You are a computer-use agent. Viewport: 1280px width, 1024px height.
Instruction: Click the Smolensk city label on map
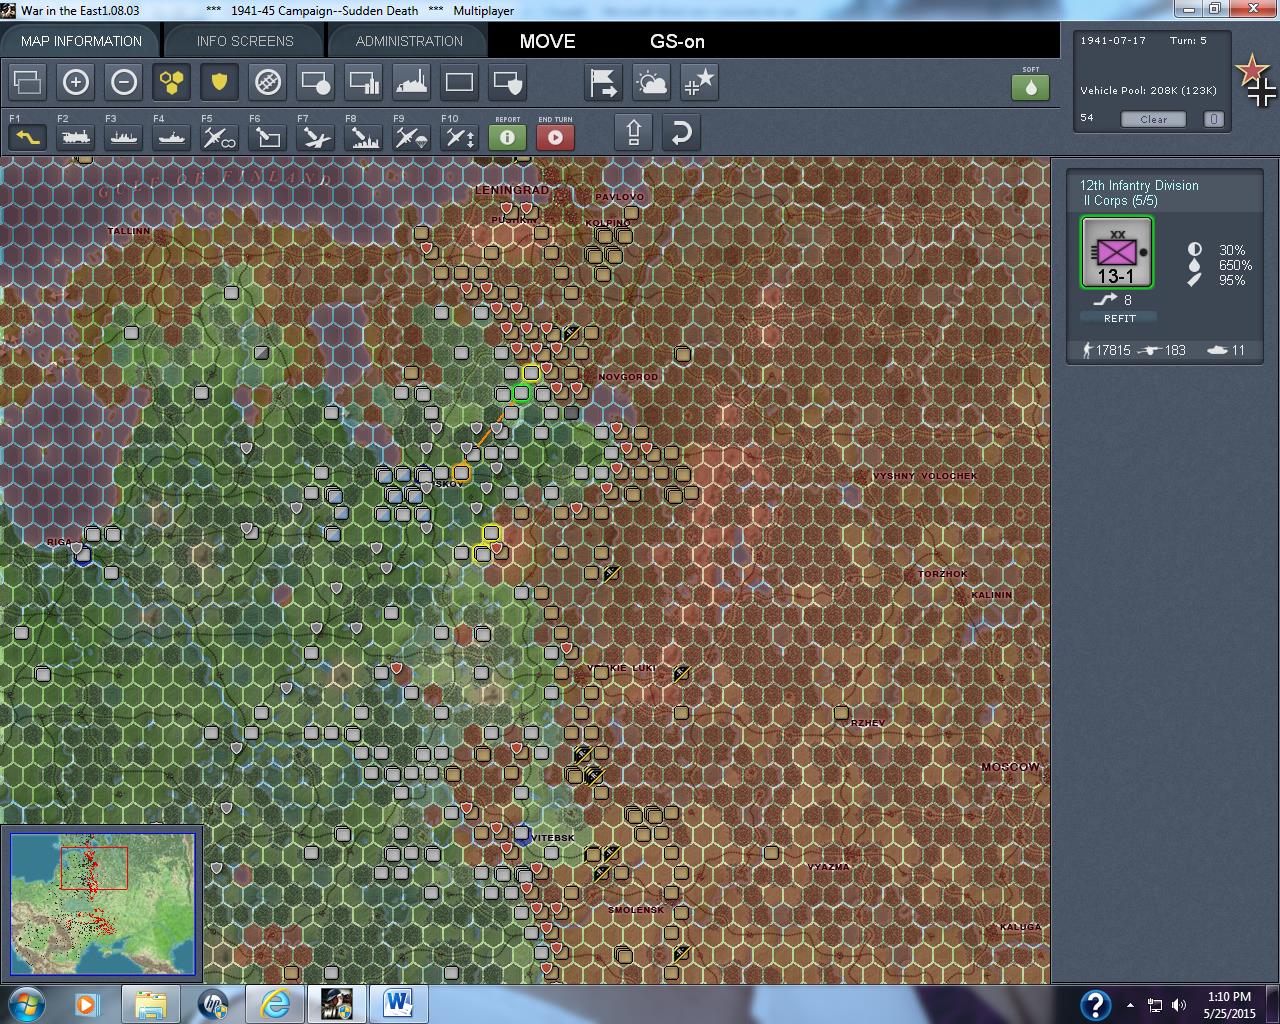tap(636, 910)
